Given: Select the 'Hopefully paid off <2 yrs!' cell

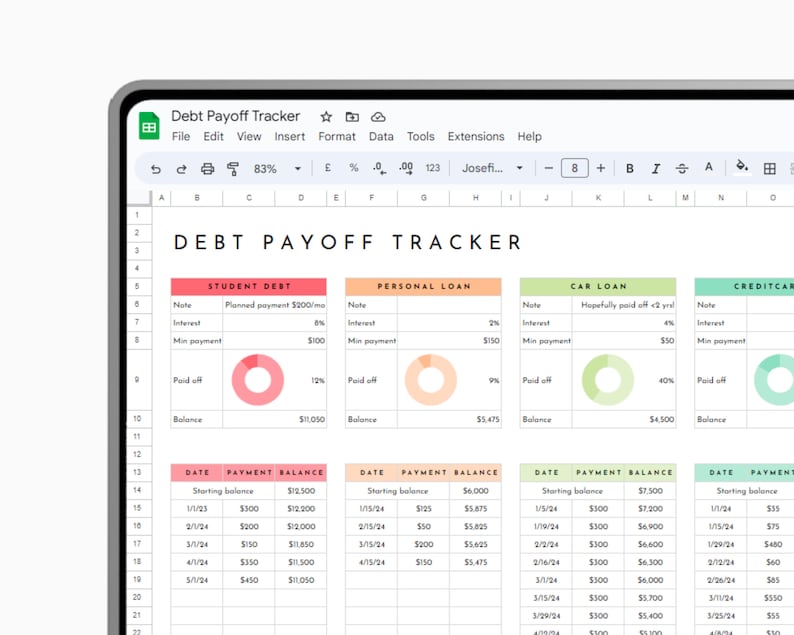Looking at the screenshot, I should click(624, 305).
